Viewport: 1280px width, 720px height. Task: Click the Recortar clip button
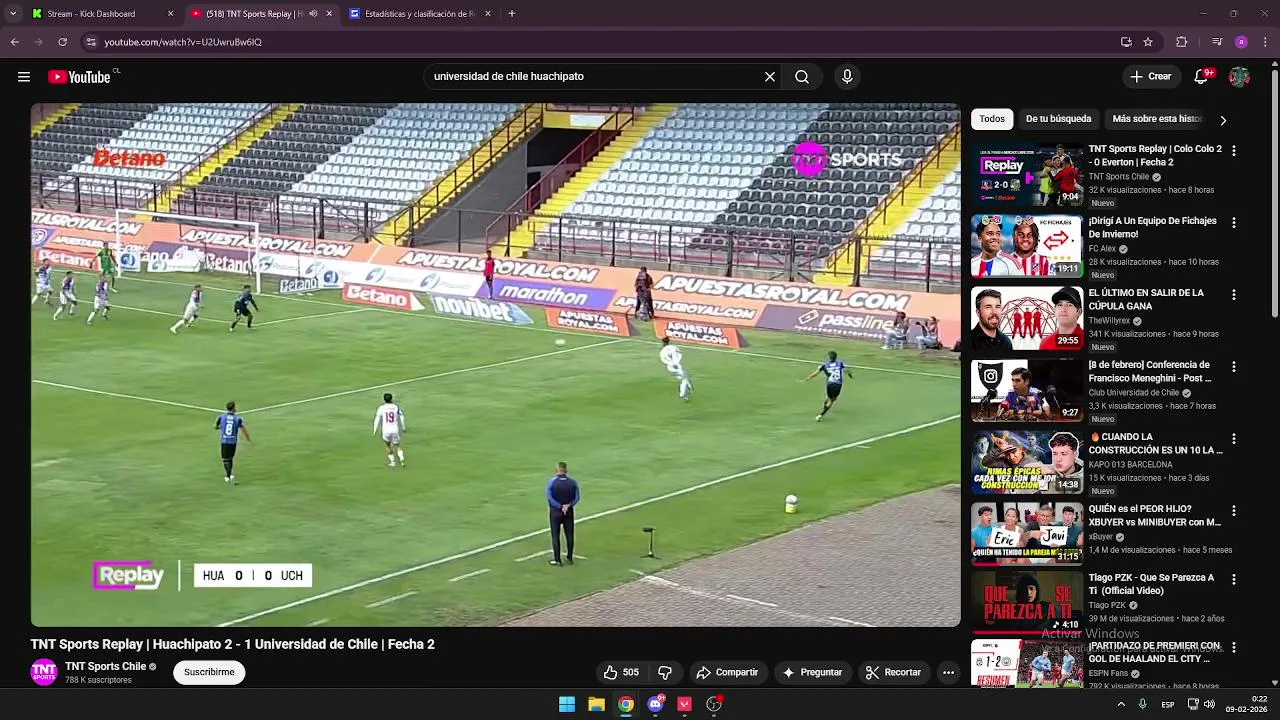point(893,672)
